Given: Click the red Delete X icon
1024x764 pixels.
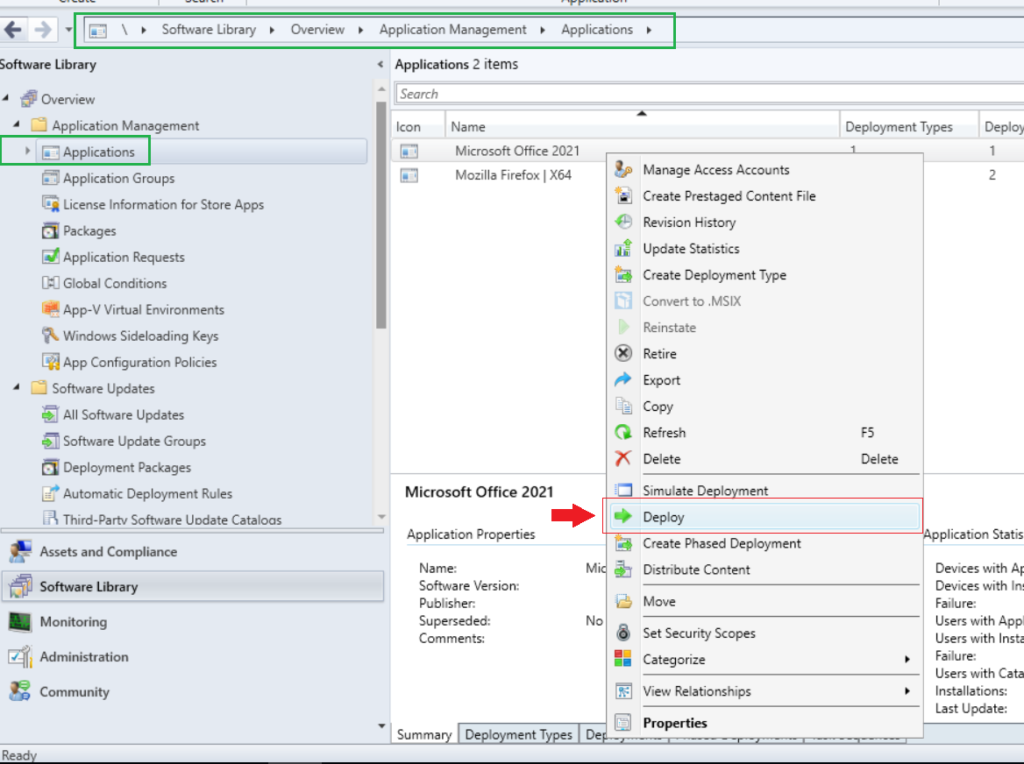Looking at the screenshot, I should 623,458.
